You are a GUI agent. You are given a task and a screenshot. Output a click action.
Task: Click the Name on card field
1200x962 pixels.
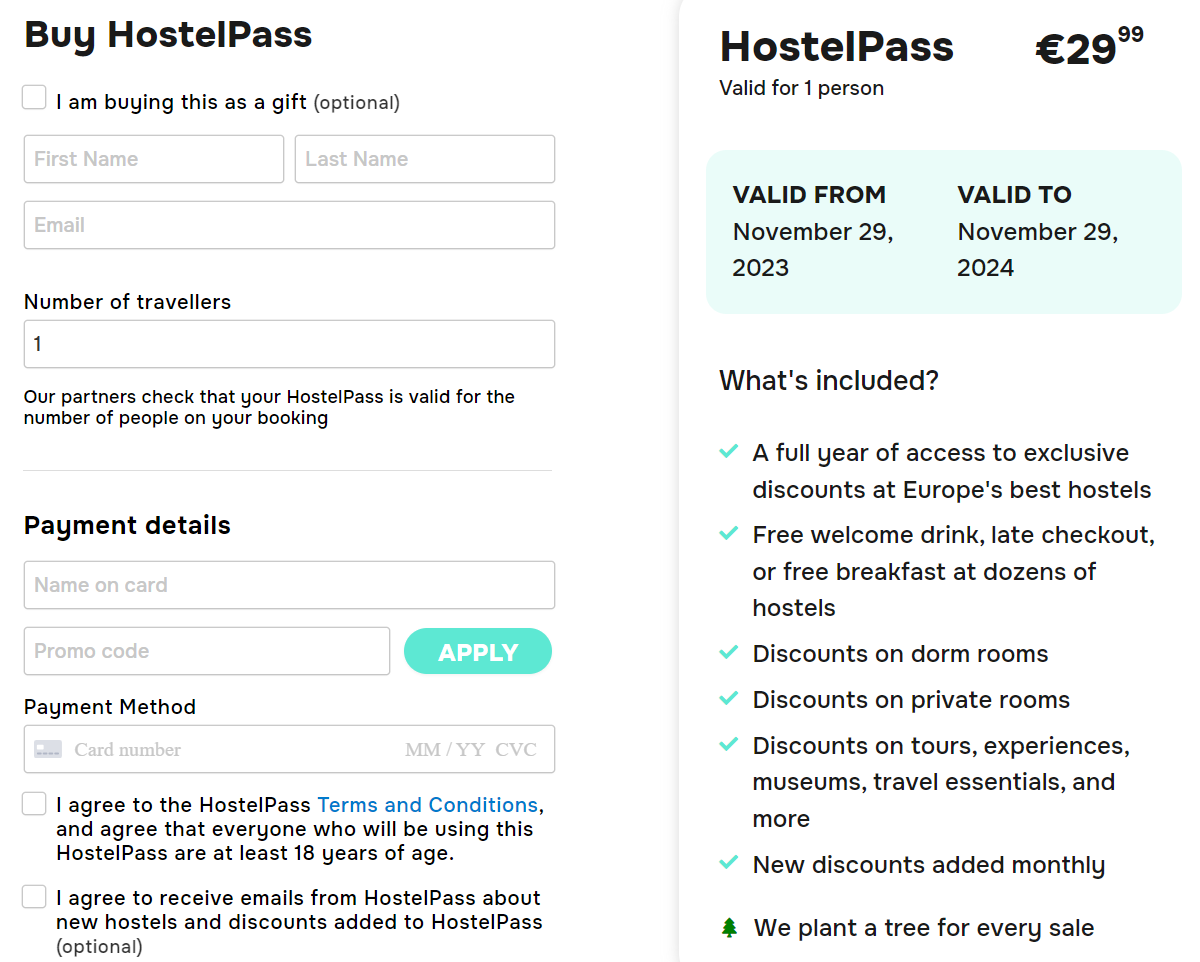tap(289, 585)
